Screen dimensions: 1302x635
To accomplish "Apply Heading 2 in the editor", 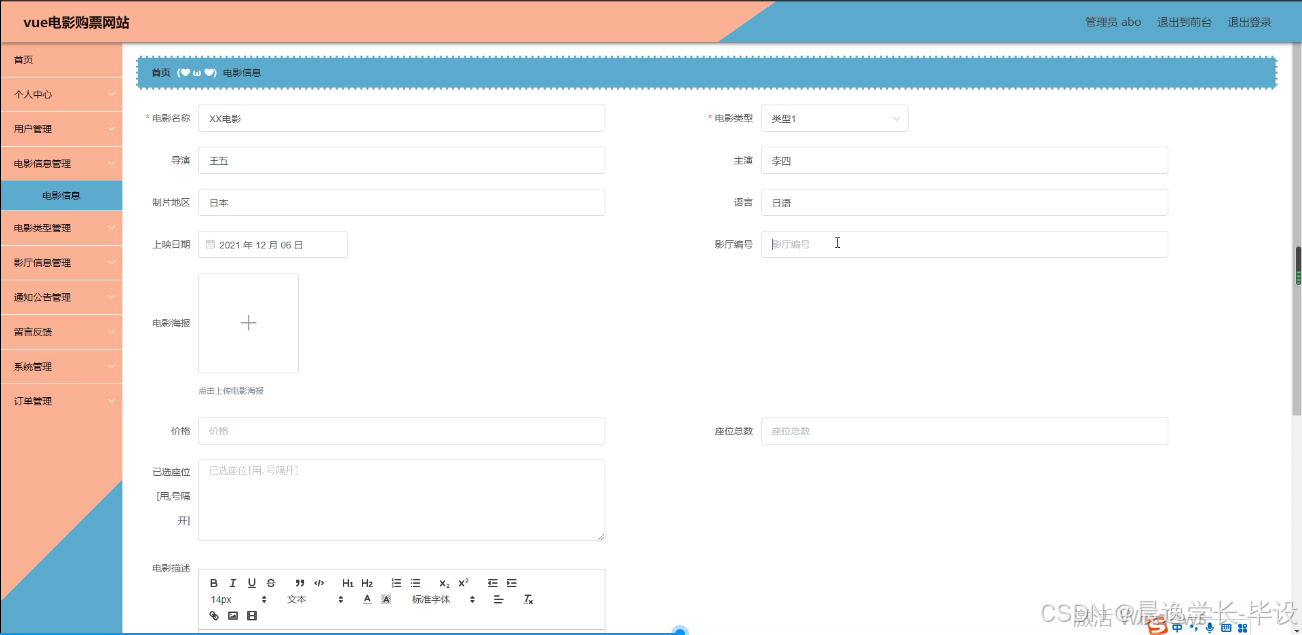I will pyautogui.click(x=367, y=583).
